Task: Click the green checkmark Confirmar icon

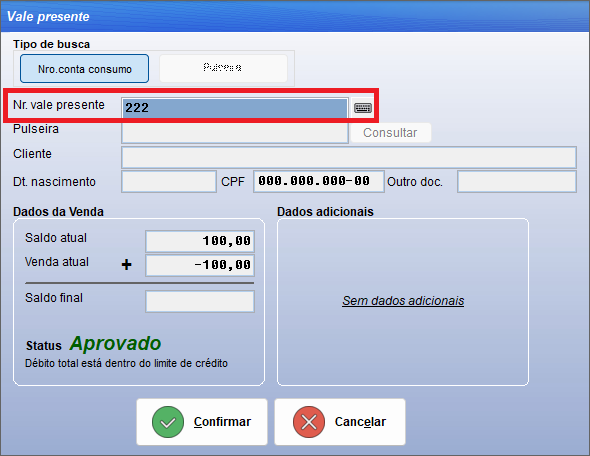Action: pyautogui.click(x=168, y=422)
